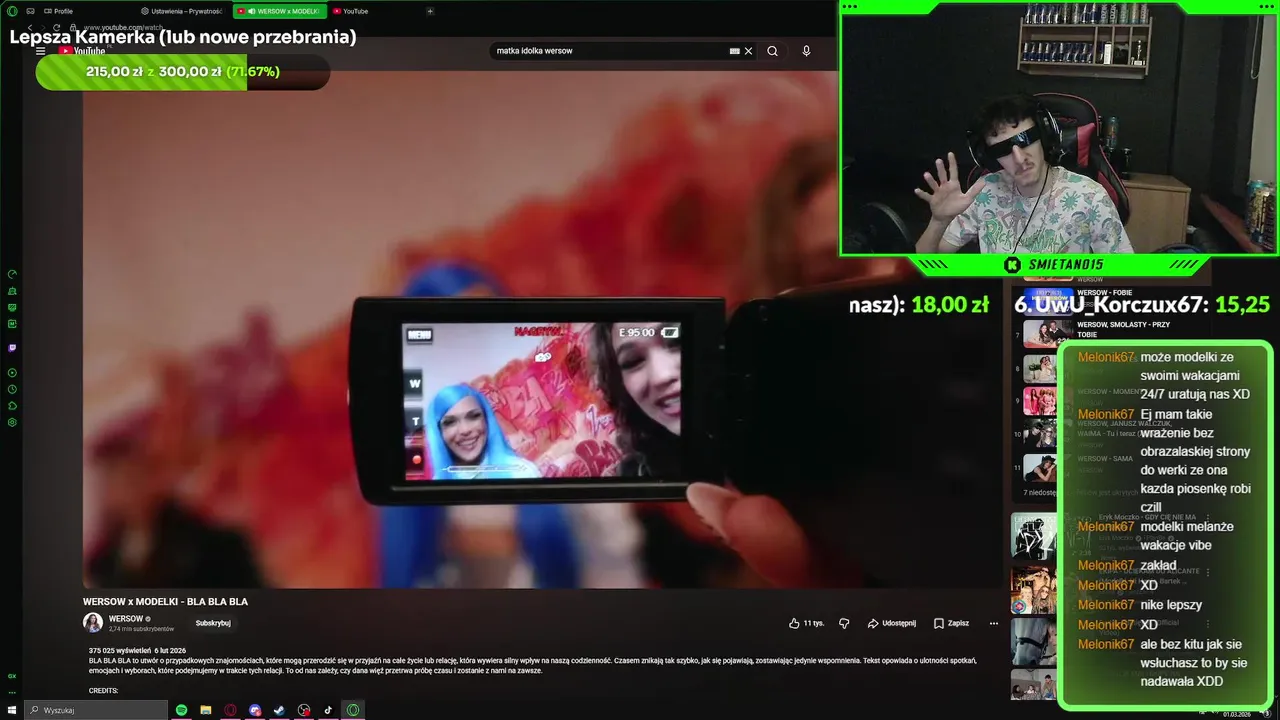Screen dimensions: 1280x720
Task: Open TikTok from the taskbar
Action: [x=328, y=710]
